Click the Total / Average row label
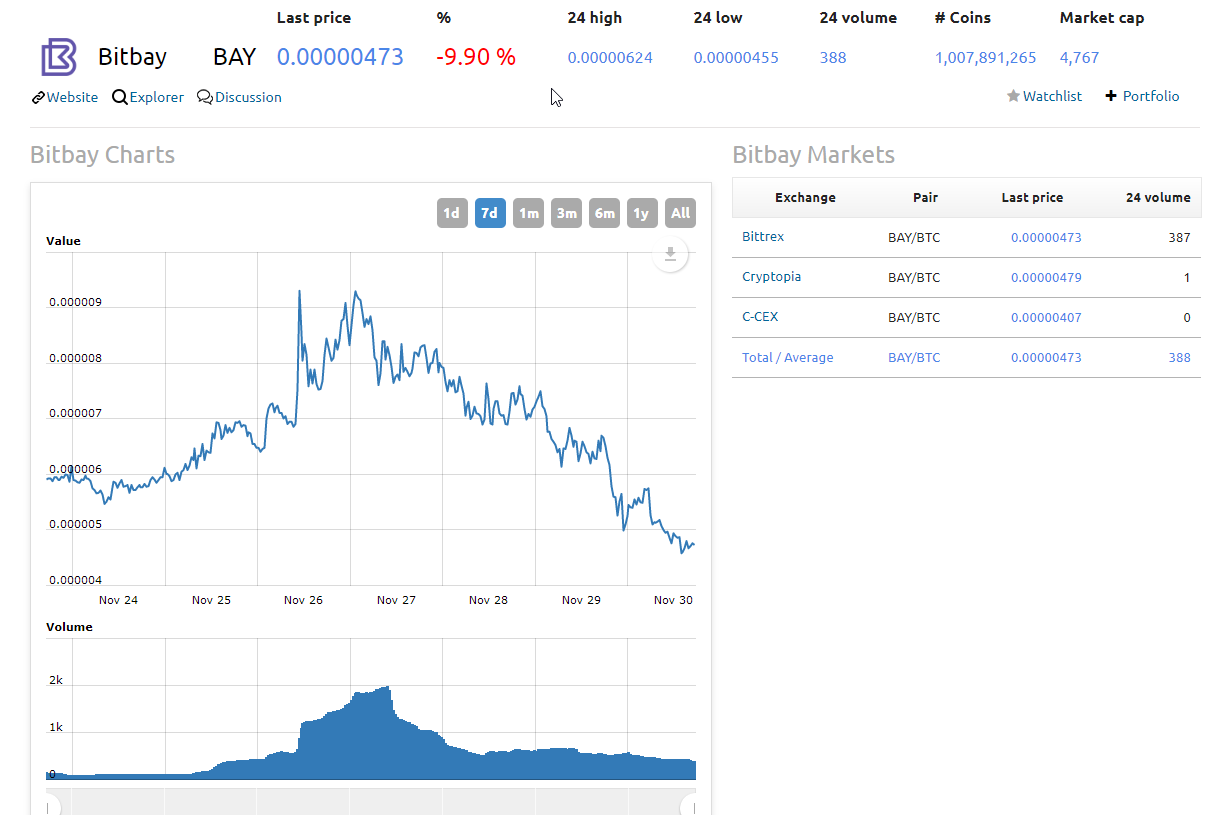The width and height of the screenshot is (1211, 815). (787, 357)
